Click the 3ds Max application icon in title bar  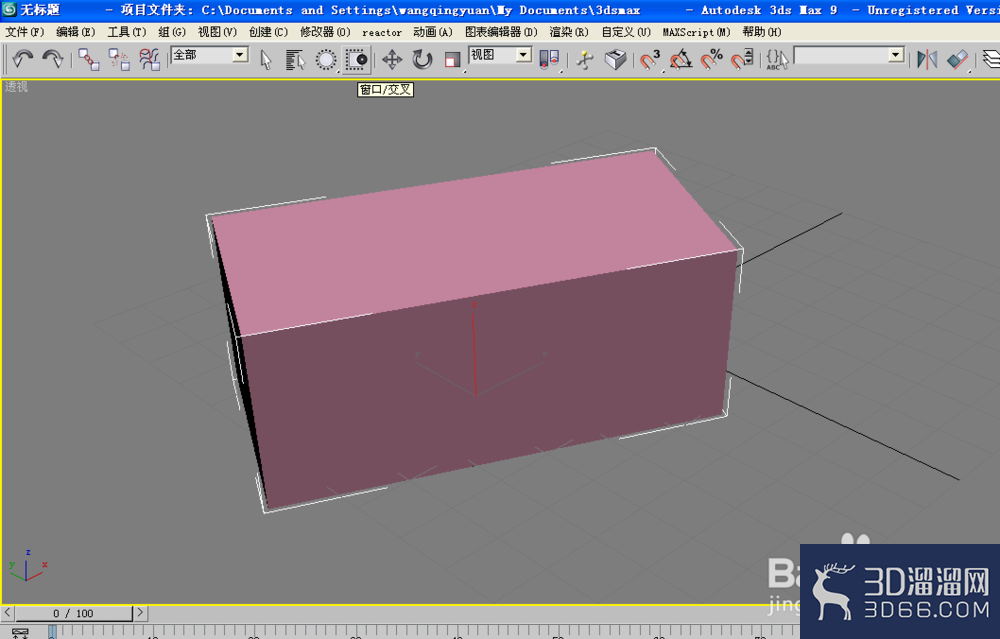click(9, 10)
